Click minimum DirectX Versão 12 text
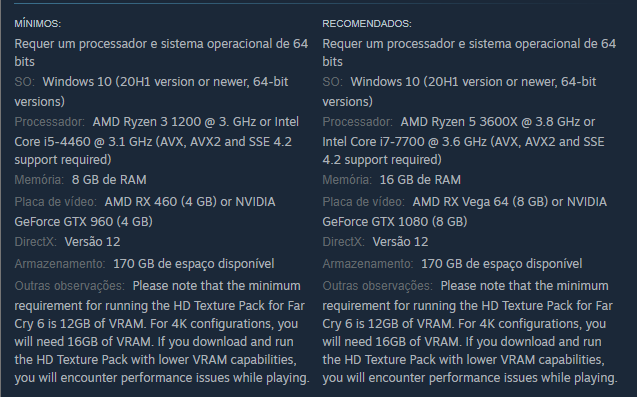Screen dimensions: 637x397 (92, 242)
